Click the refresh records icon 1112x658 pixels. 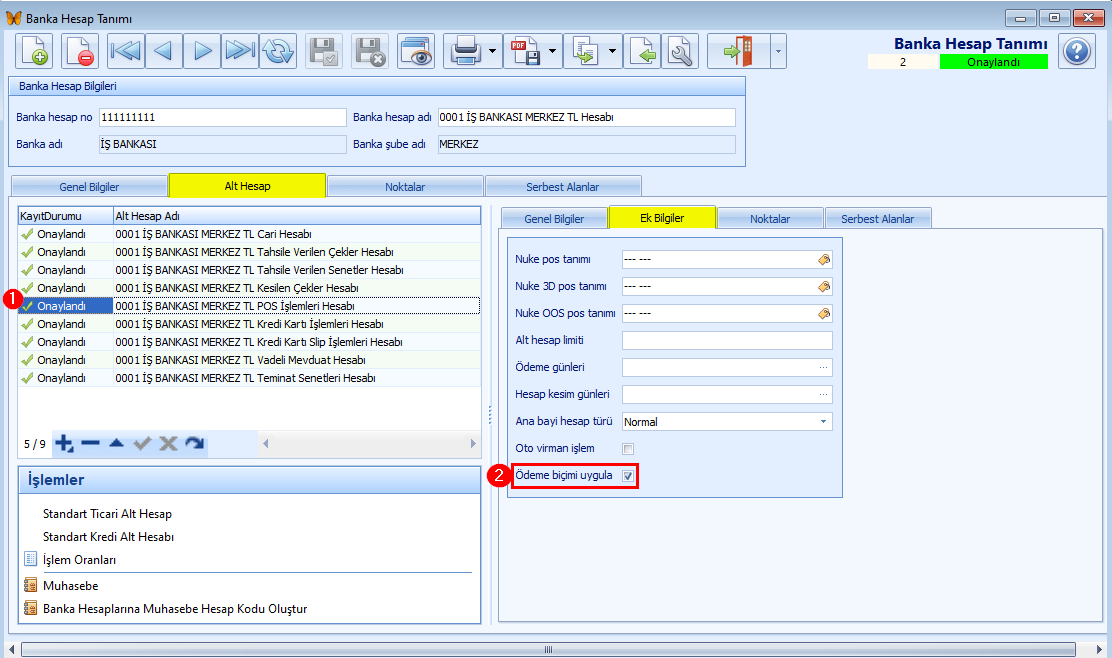tap(278, 51)
